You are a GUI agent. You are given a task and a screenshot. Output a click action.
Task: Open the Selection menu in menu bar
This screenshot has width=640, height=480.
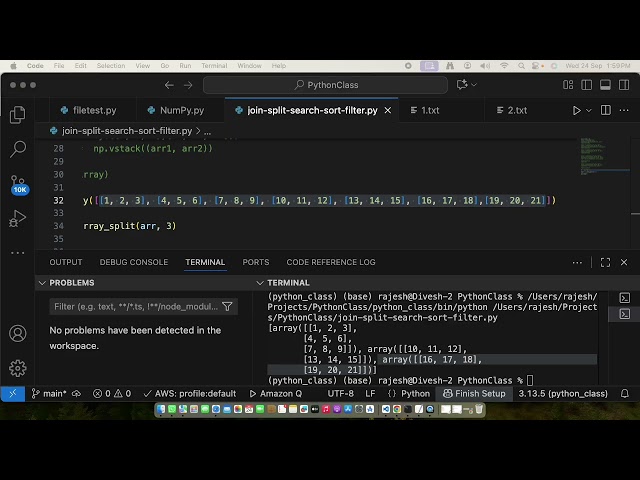click(x=111, y=66)
